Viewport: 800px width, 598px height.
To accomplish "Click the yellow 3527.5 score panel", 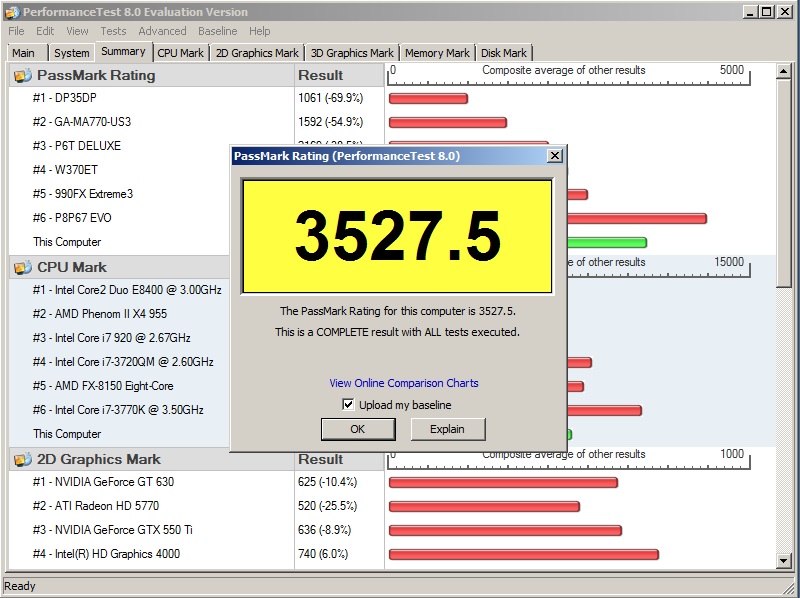I will pyautogui.click(x=397, y=237).
